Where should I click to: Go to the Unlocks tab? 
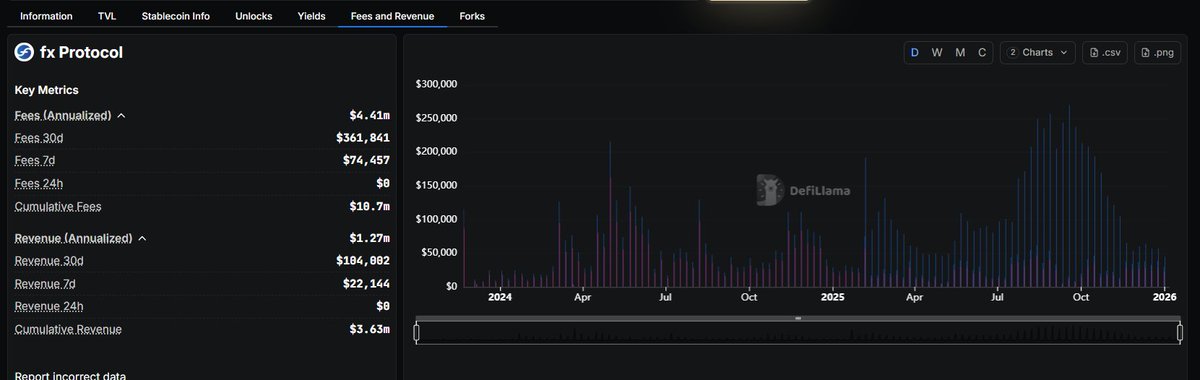point(254,17)
